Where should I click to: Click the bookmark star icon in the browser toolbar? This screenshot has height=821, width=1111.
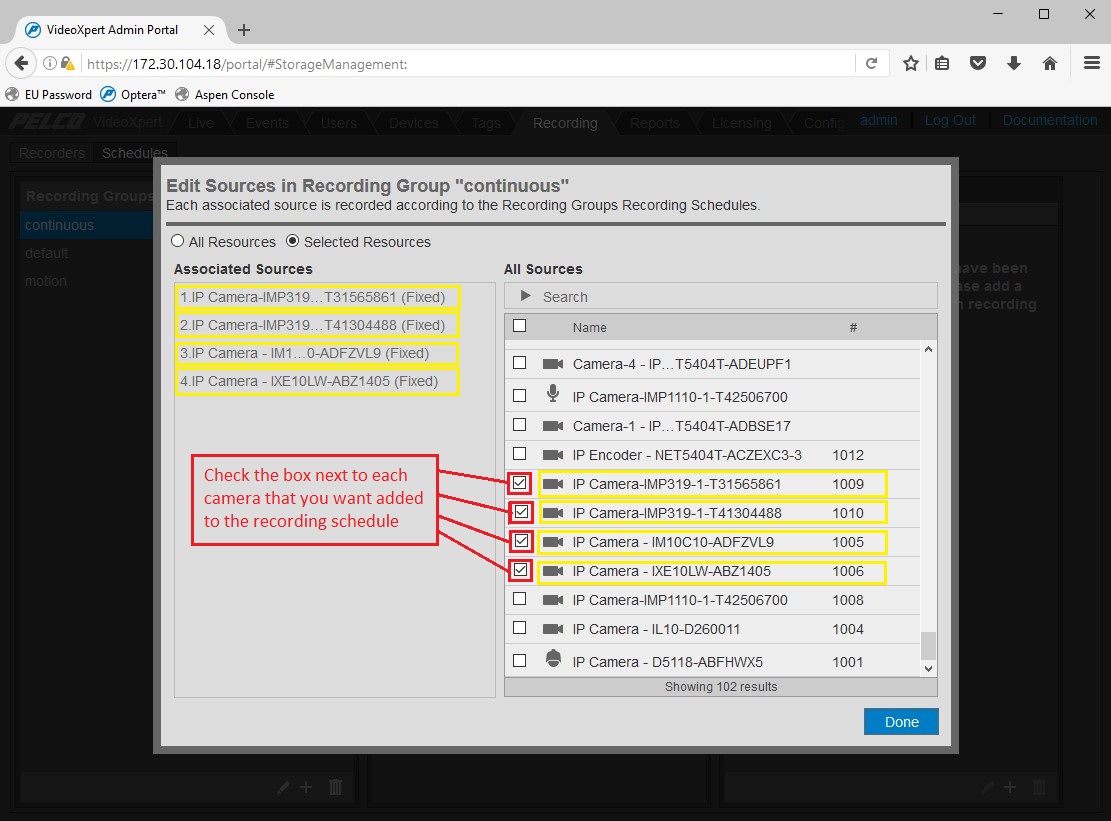click(910, 62)
